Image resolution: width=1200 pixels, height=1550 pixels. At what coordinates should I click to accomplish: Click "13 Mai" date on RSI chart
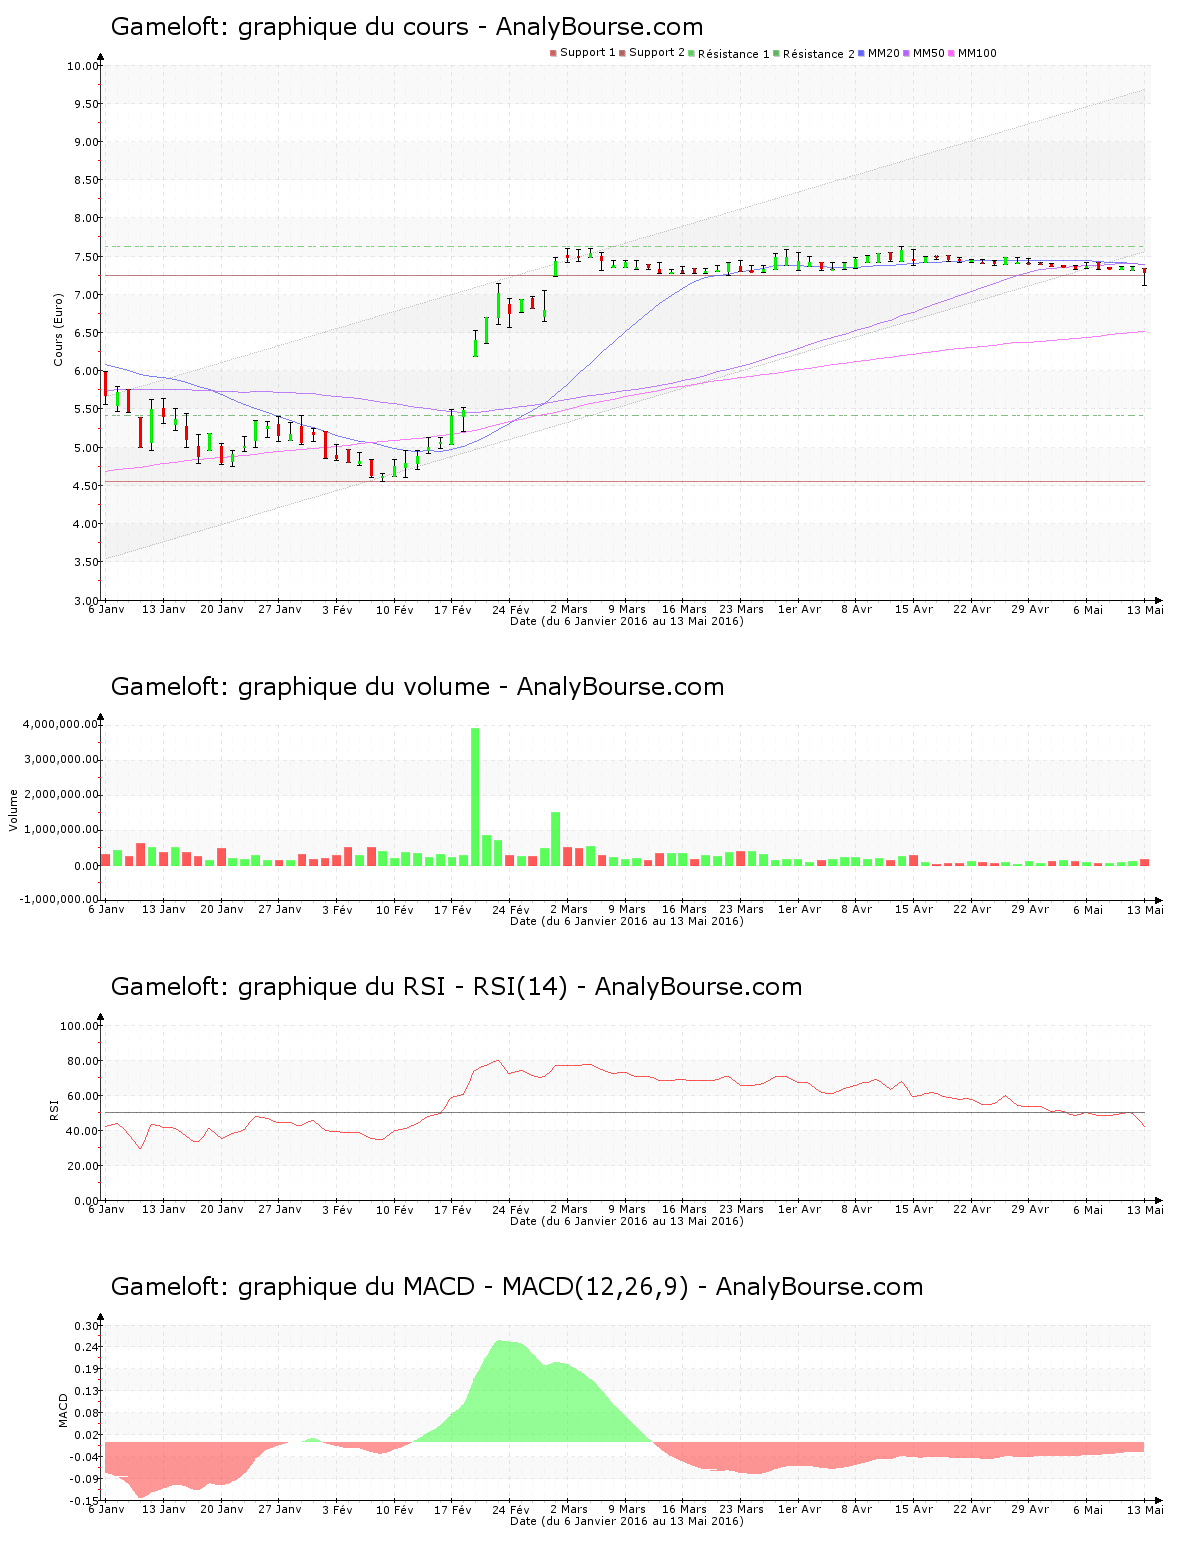tap(1146, 1209)
